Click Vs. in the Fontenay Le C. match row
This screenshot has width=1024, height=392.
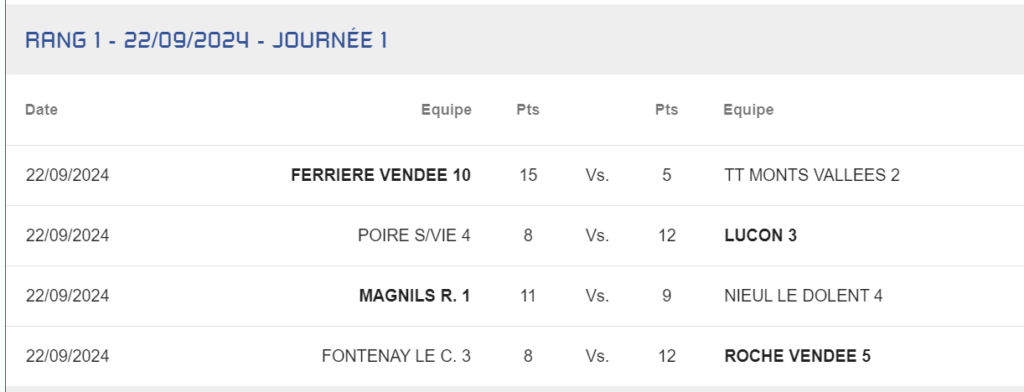597,356
